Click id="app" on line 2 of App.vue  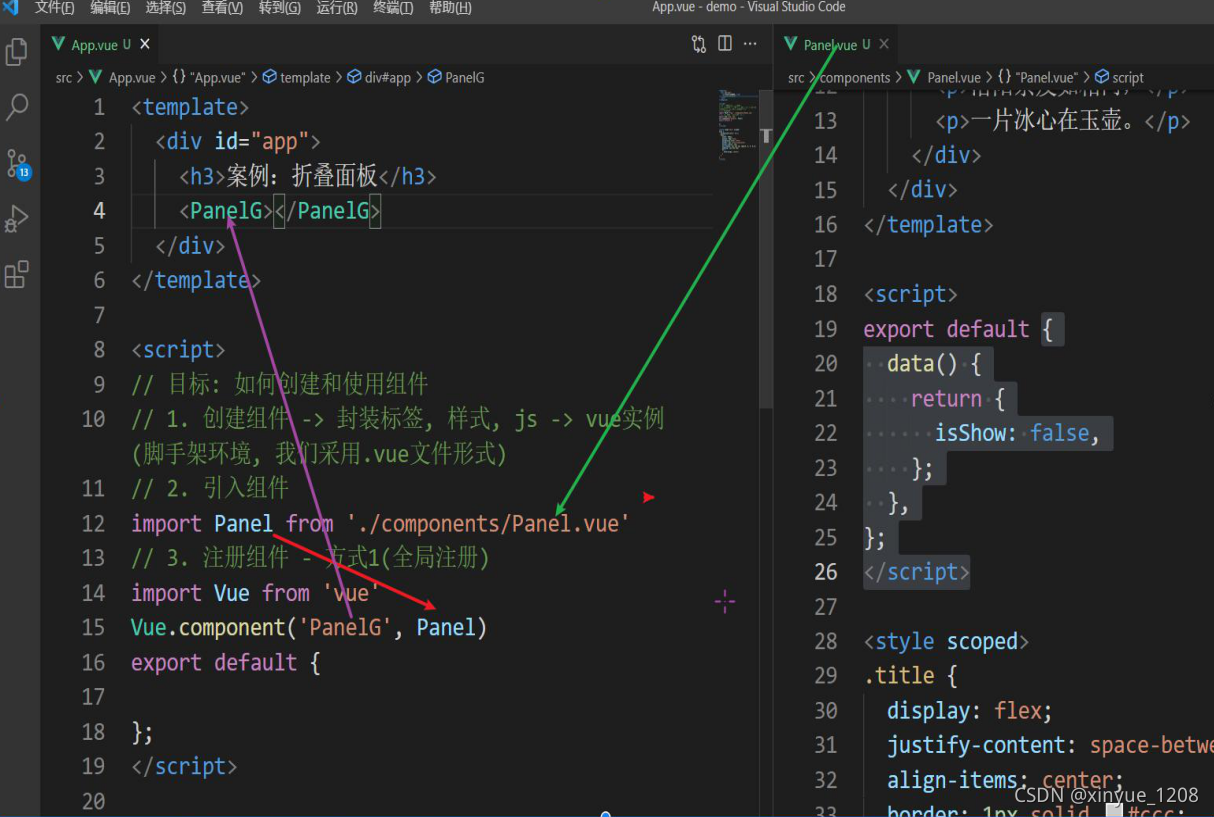262,142
